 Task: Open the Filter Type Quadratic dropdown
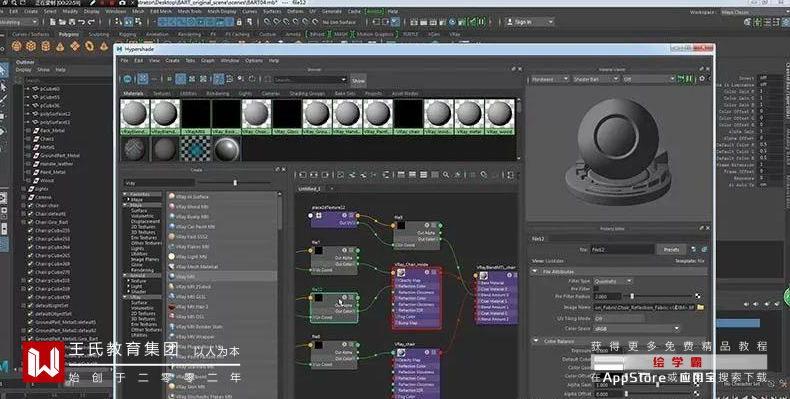pyautogui.click(x=613, y=281)
